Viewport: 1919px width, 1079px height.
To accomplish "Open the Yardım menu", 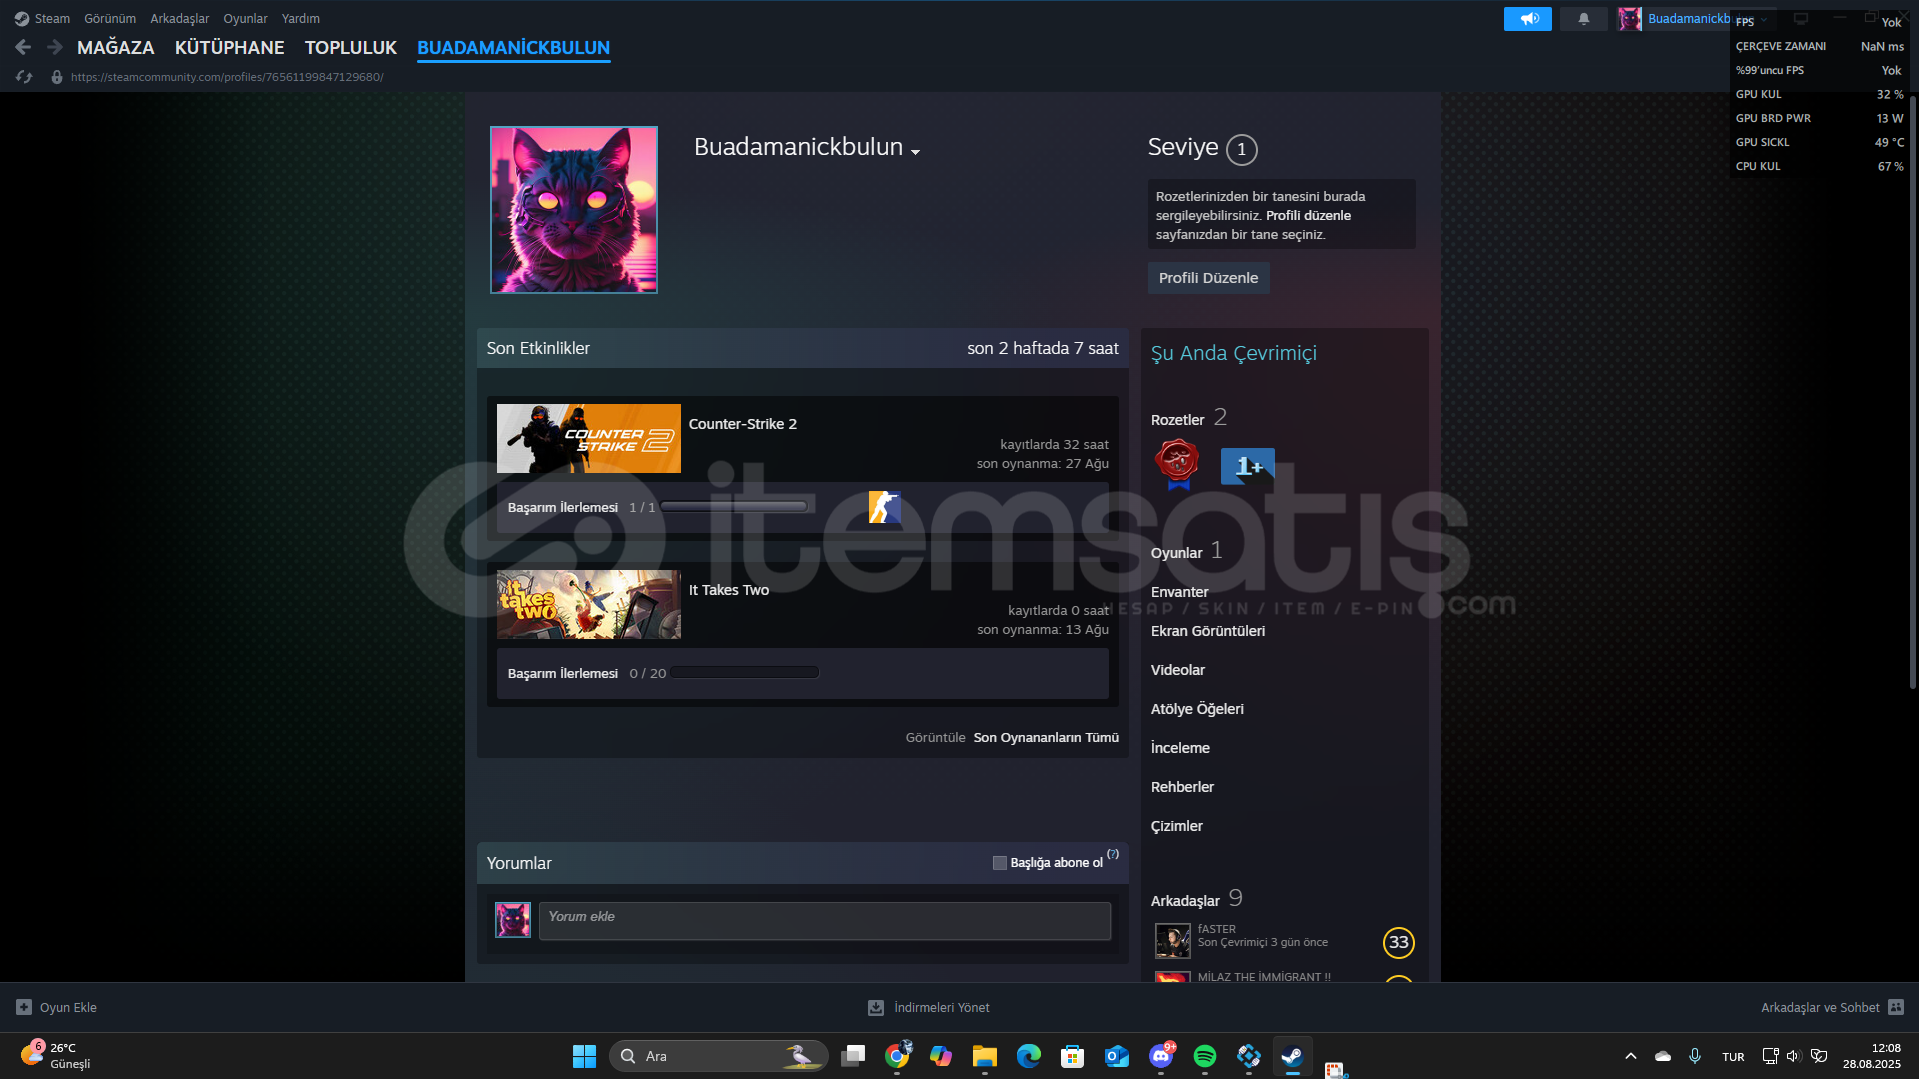I will [301, 18].
